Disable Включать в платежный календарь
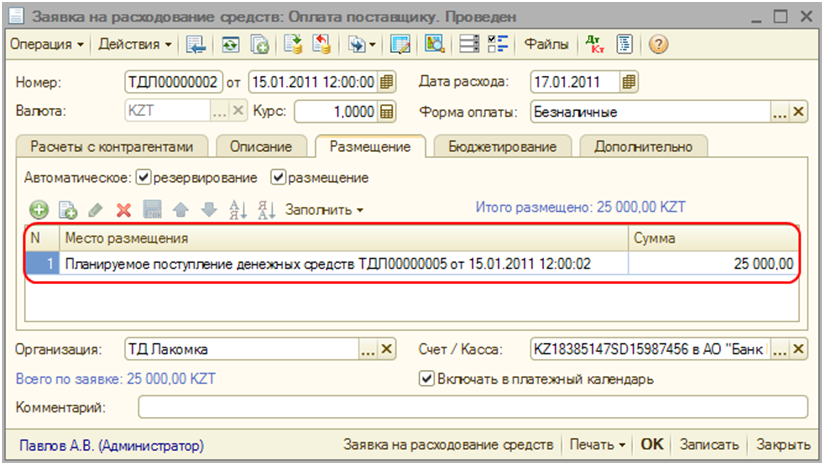Screen dimensions: 824x465 tap(427, 379)
